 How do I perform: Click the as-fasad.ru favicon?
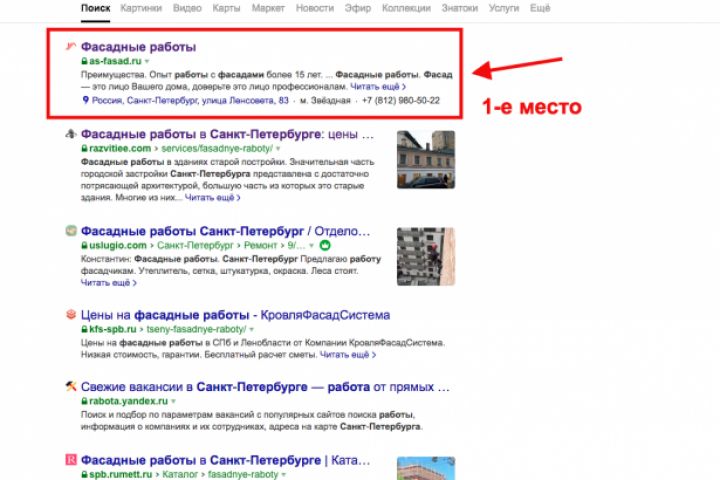[x=70, y=46]
